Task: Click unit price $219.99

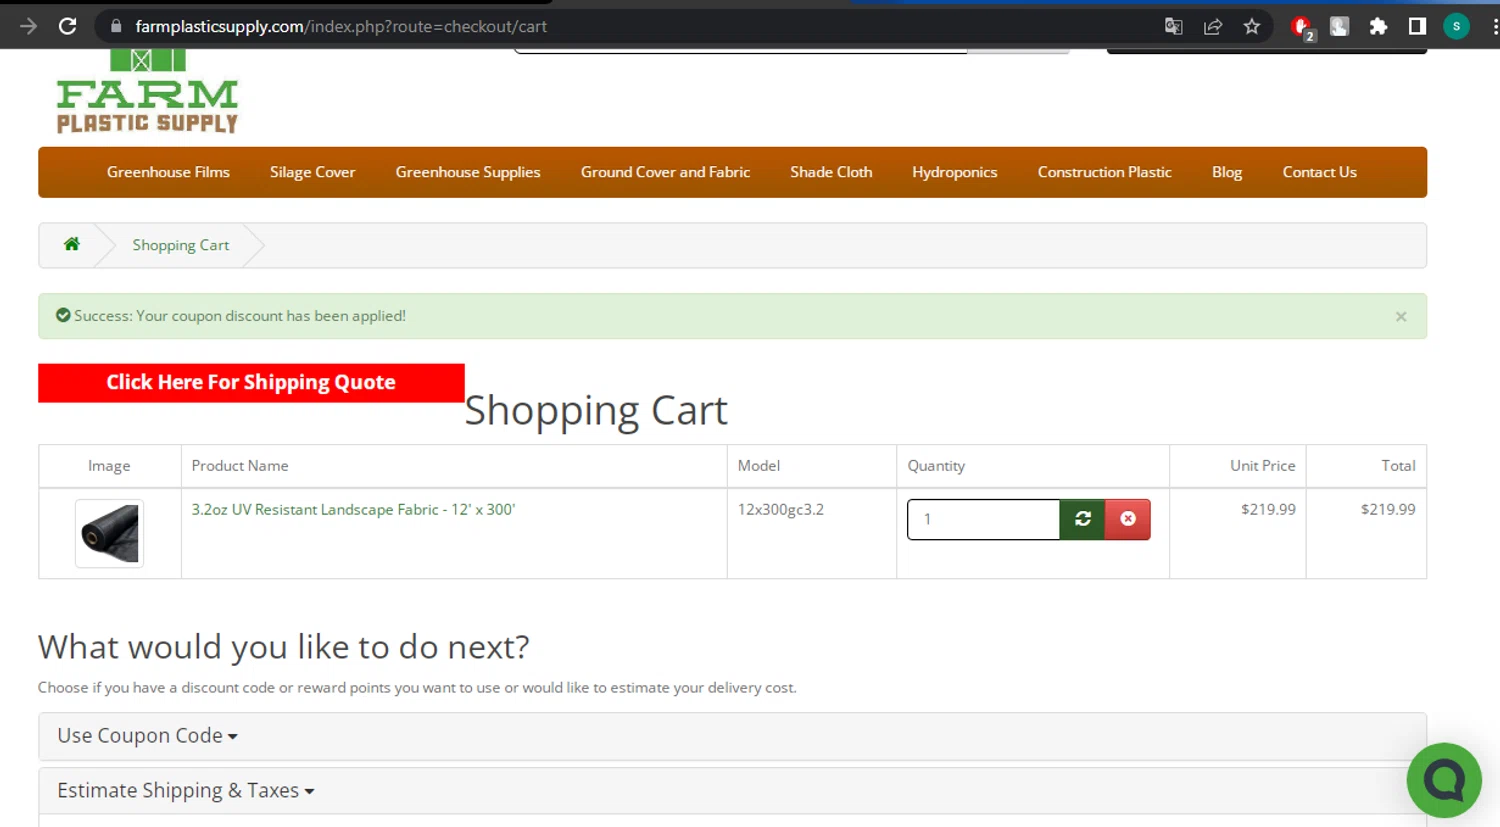Action: pos(1268,509)
